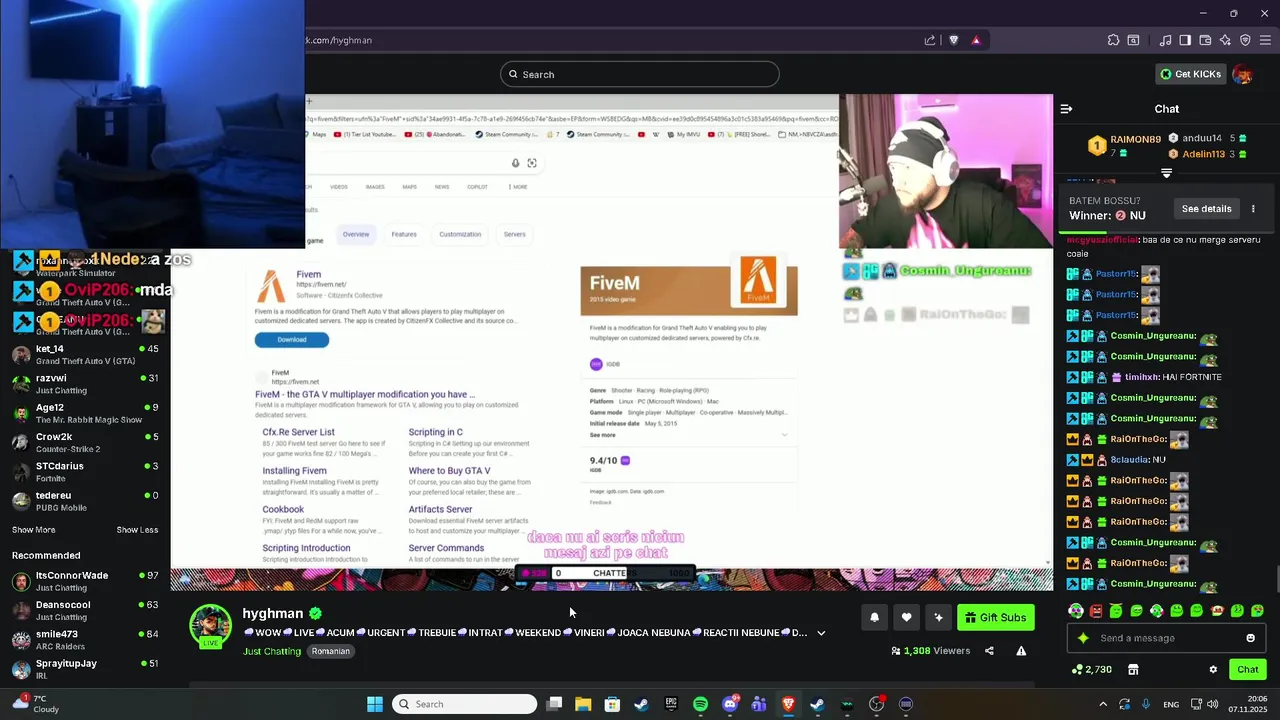Click the Get KICKs button

tap(1190, 74)
